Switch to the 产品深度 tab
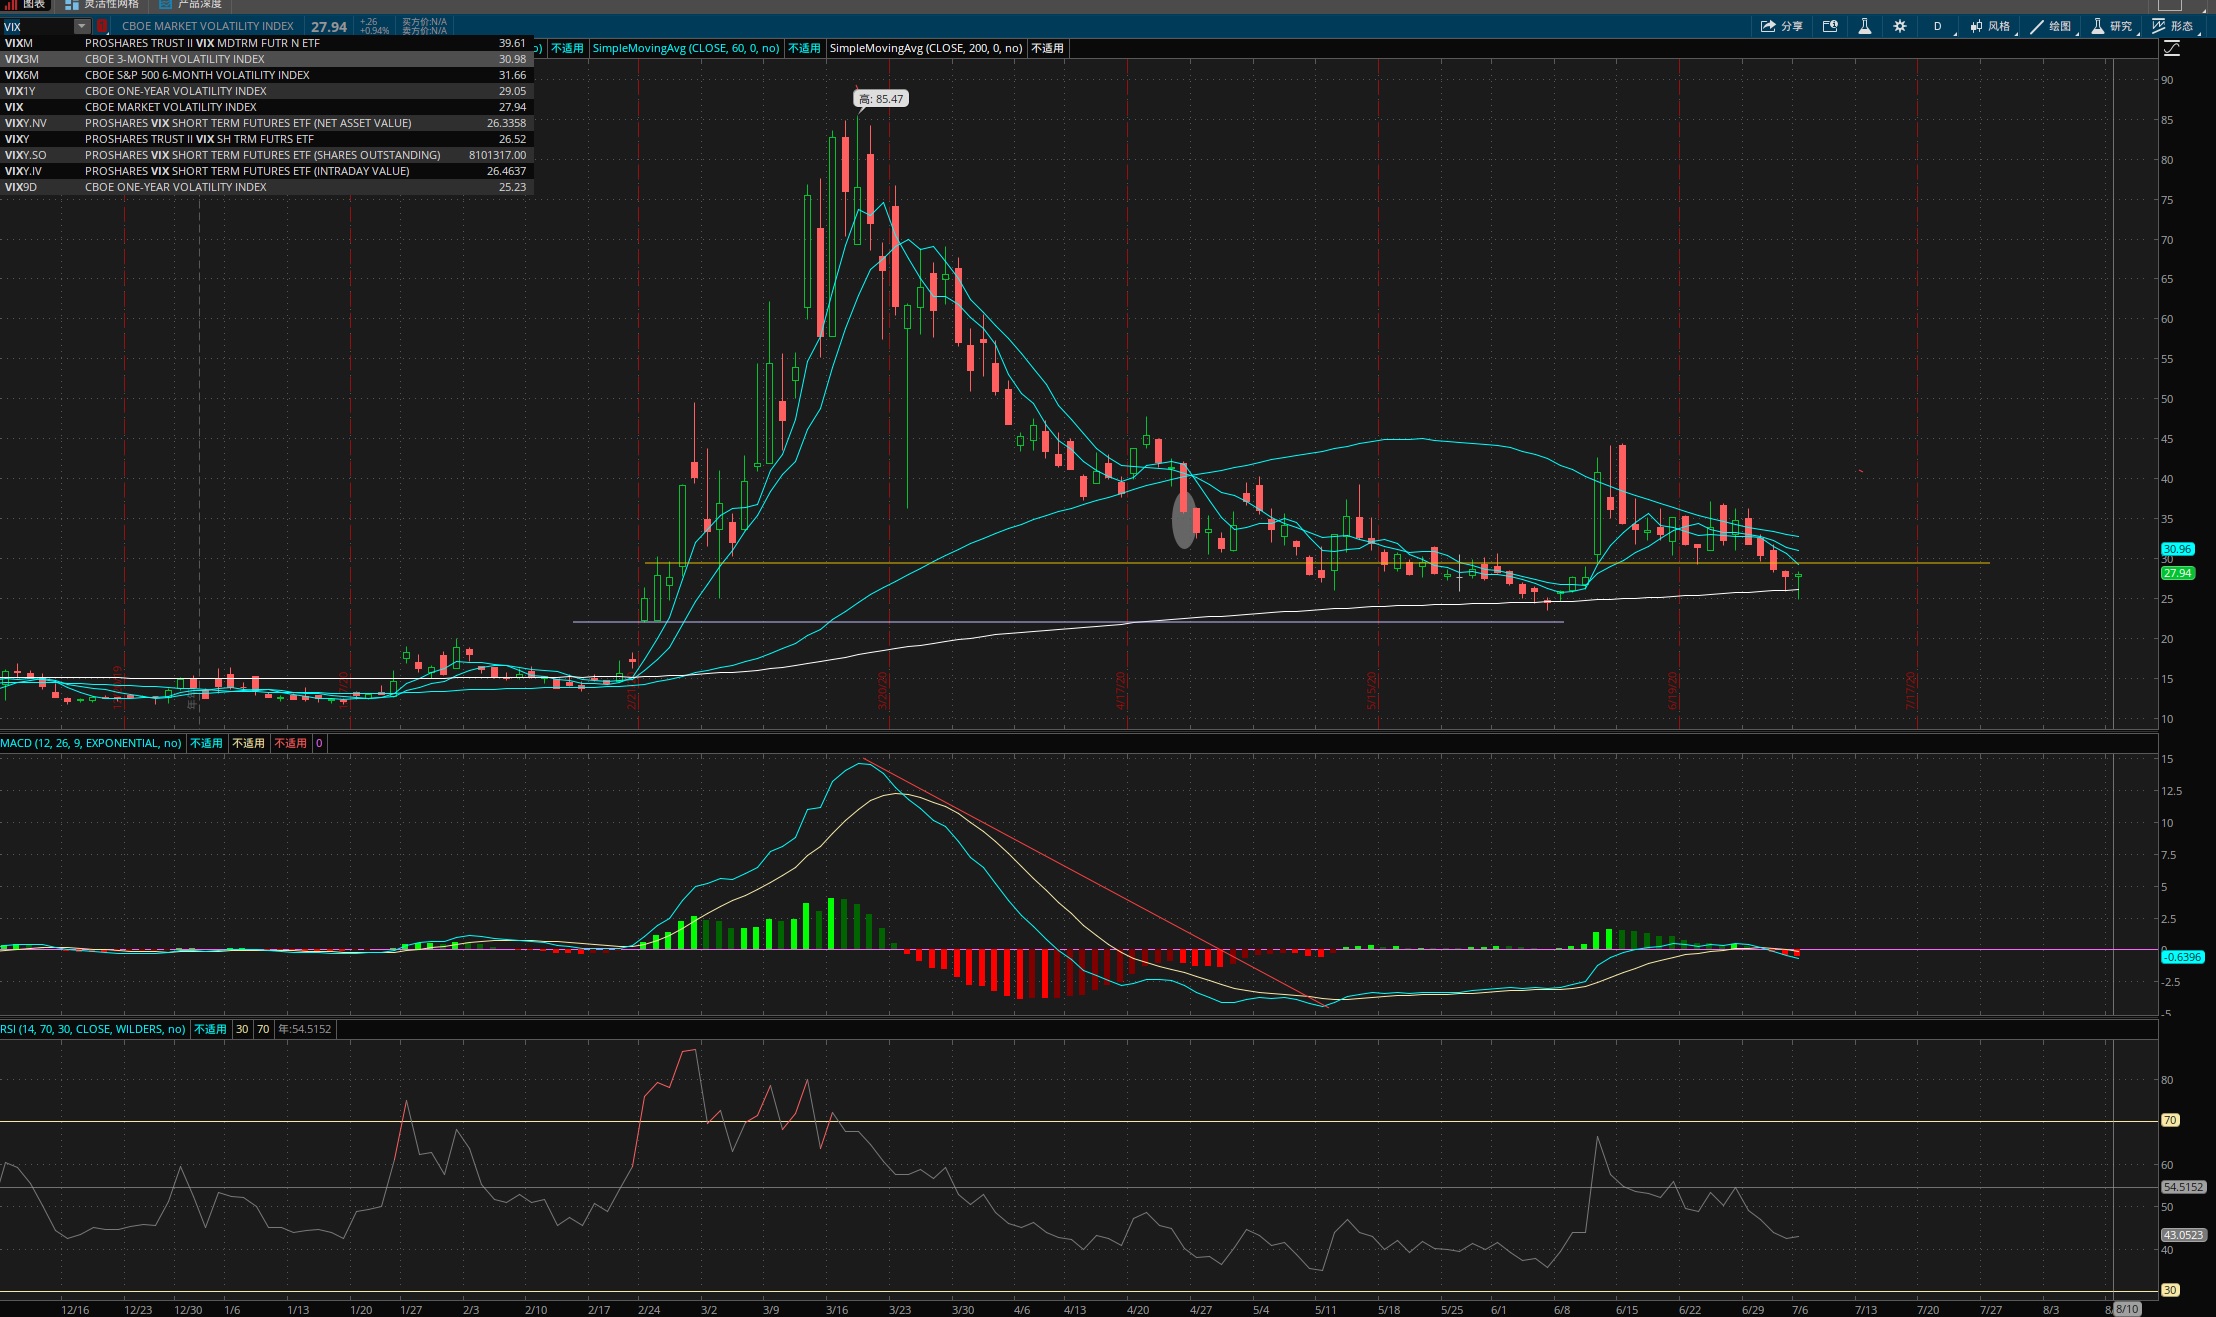2216x1317 pixels. 190,5
